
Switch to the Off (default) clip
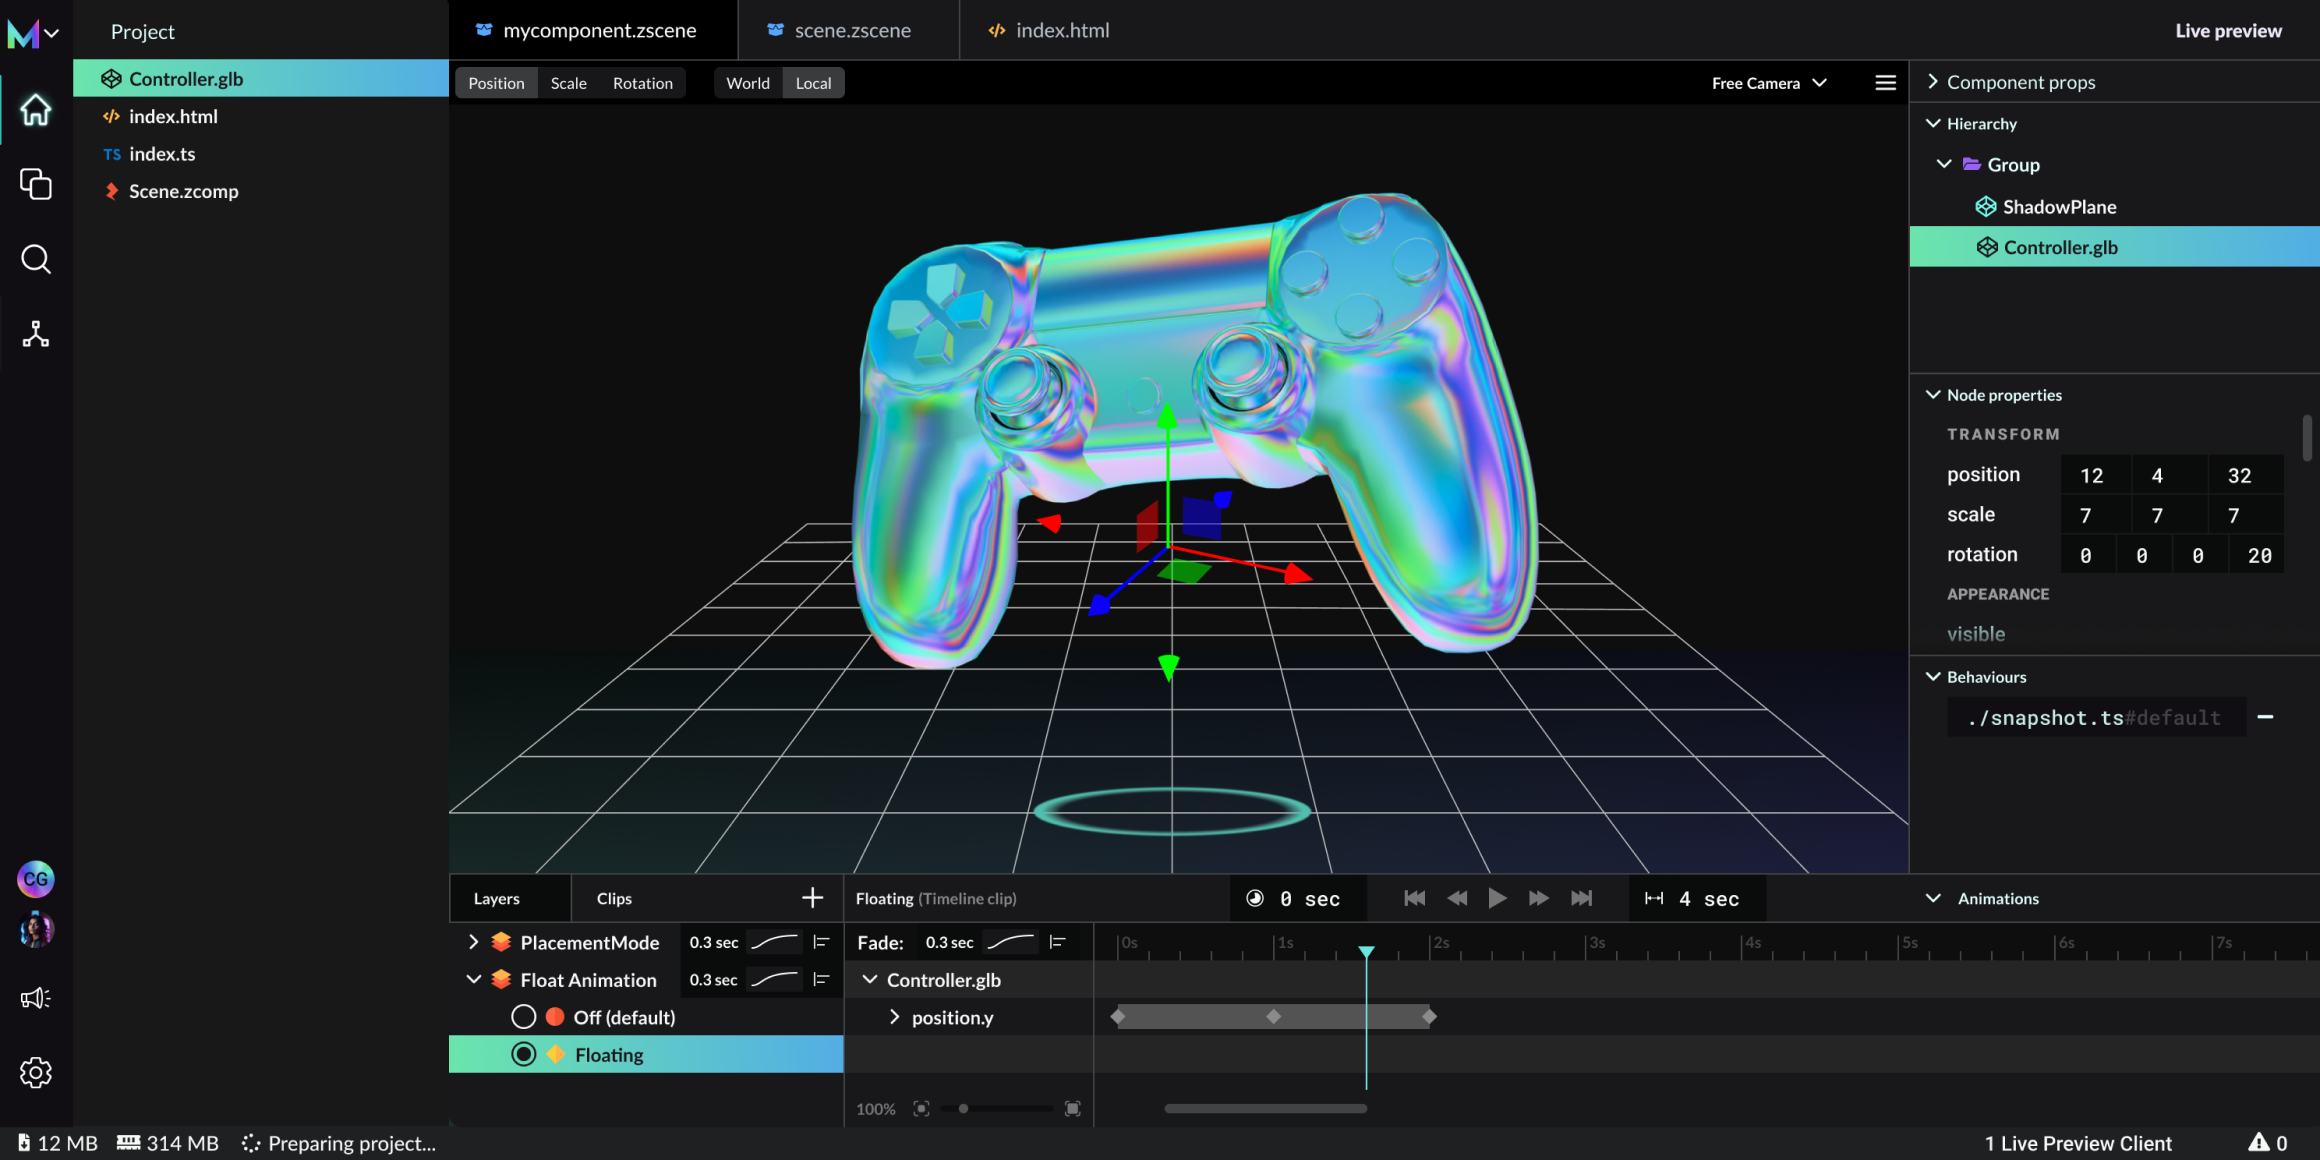point(524,1016)
